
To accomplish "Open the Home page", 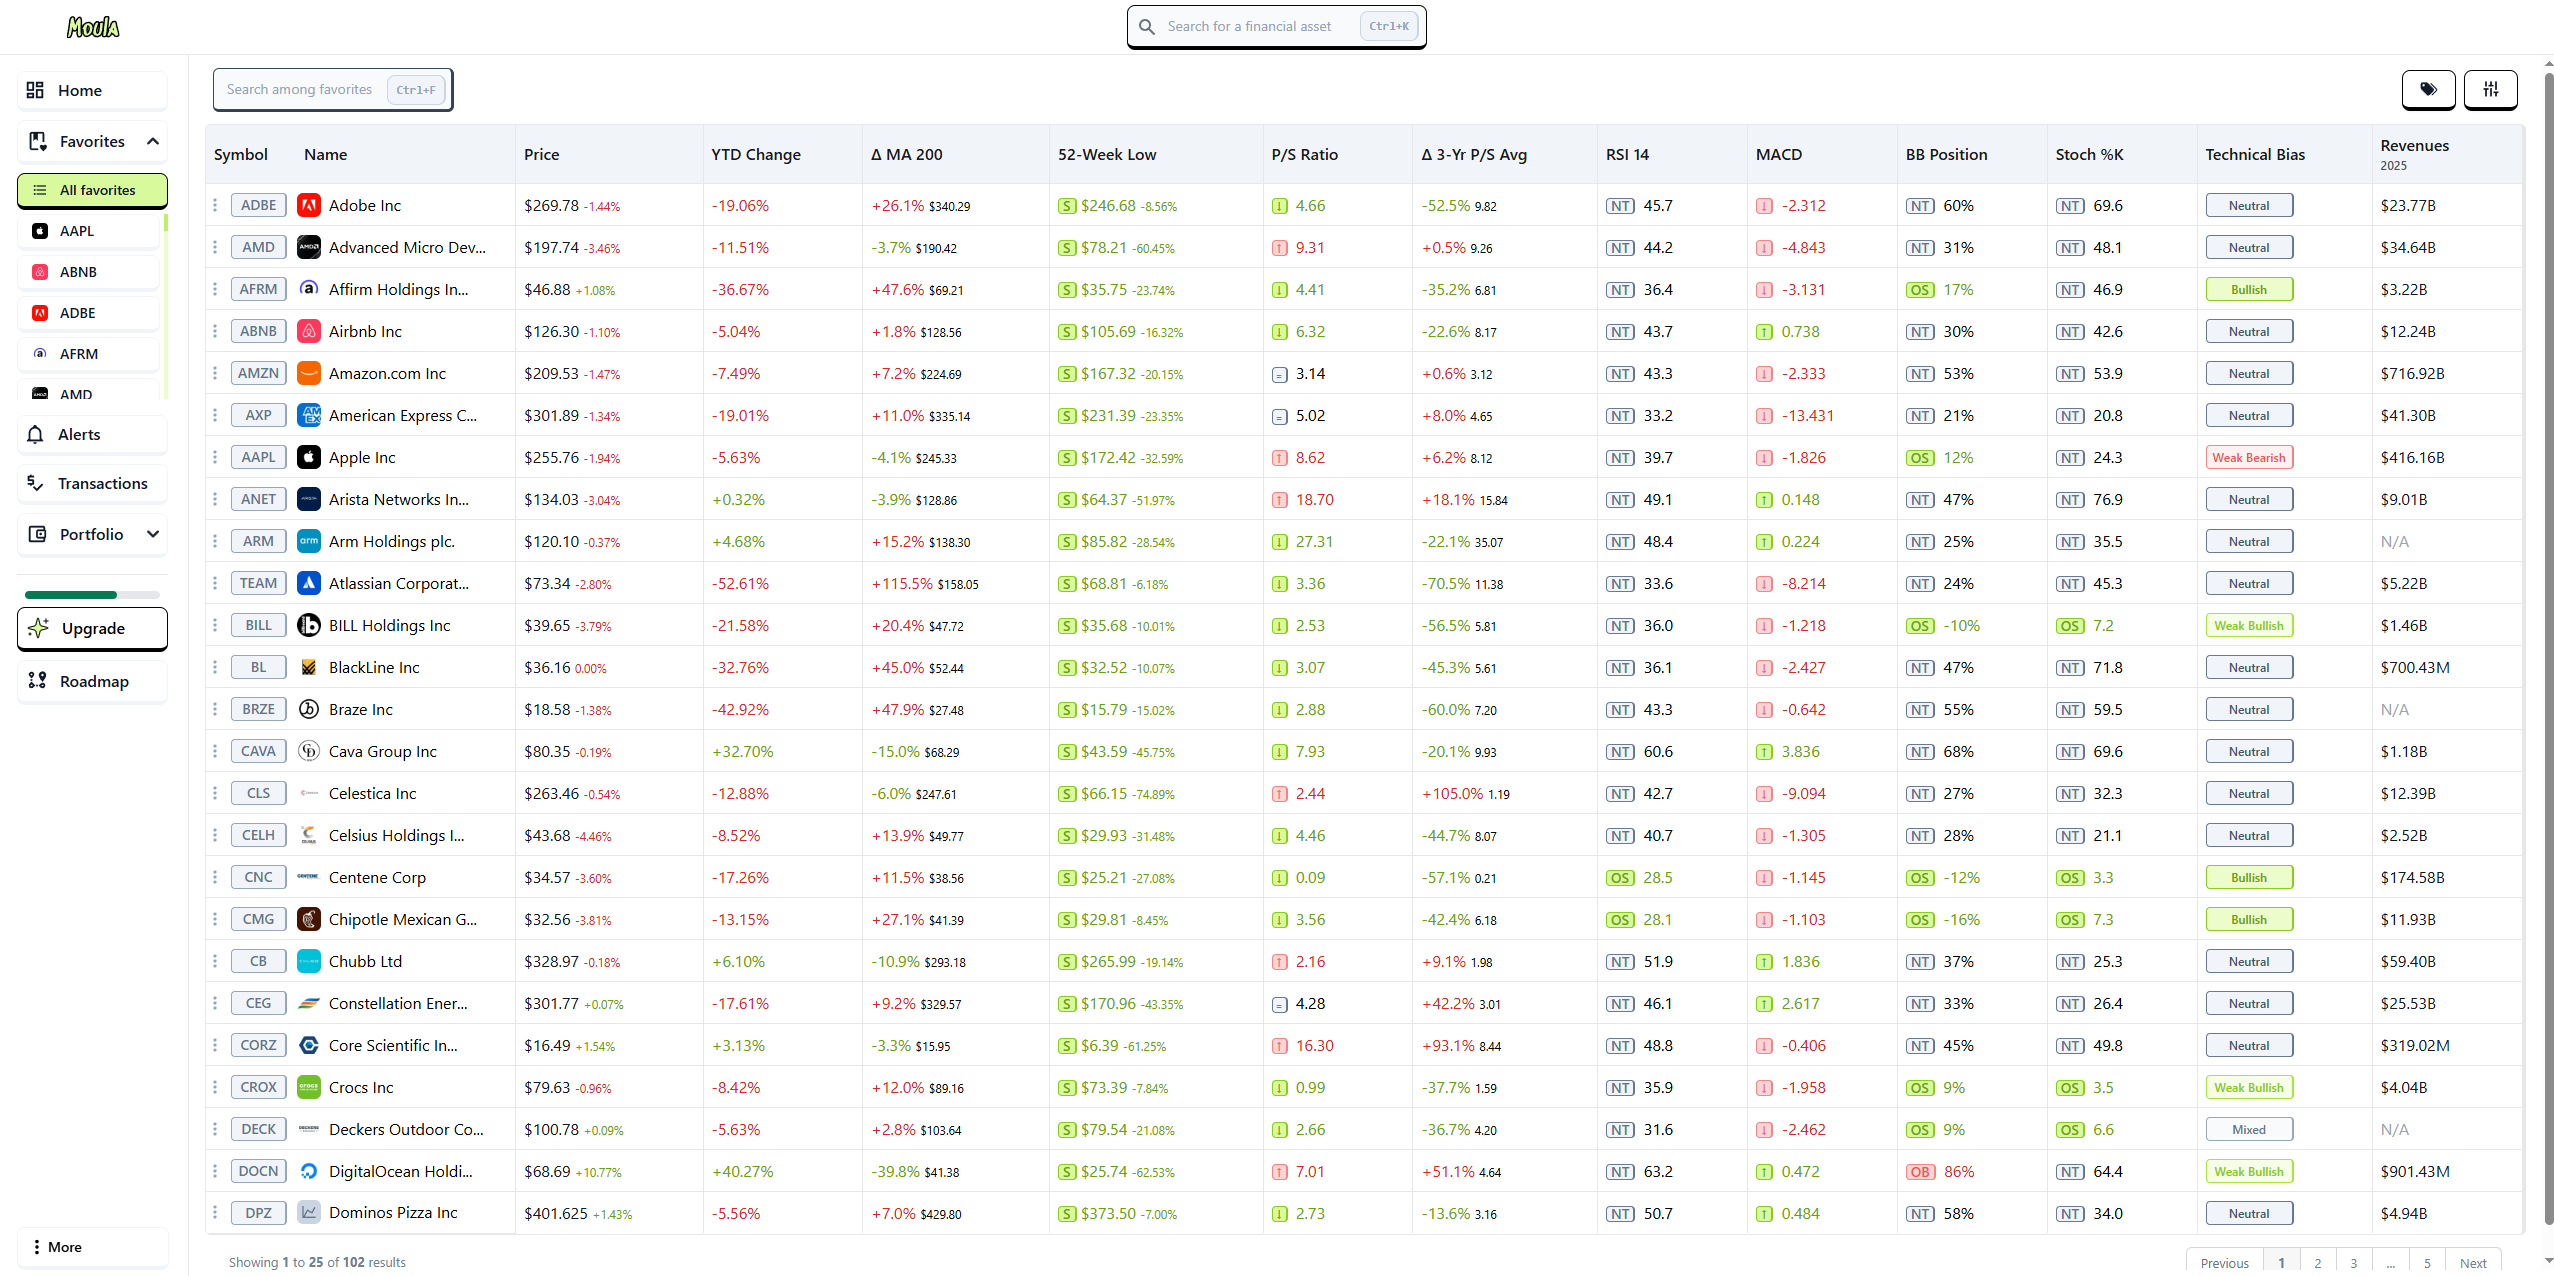I will pyautogui.click(x=92, y=90).
